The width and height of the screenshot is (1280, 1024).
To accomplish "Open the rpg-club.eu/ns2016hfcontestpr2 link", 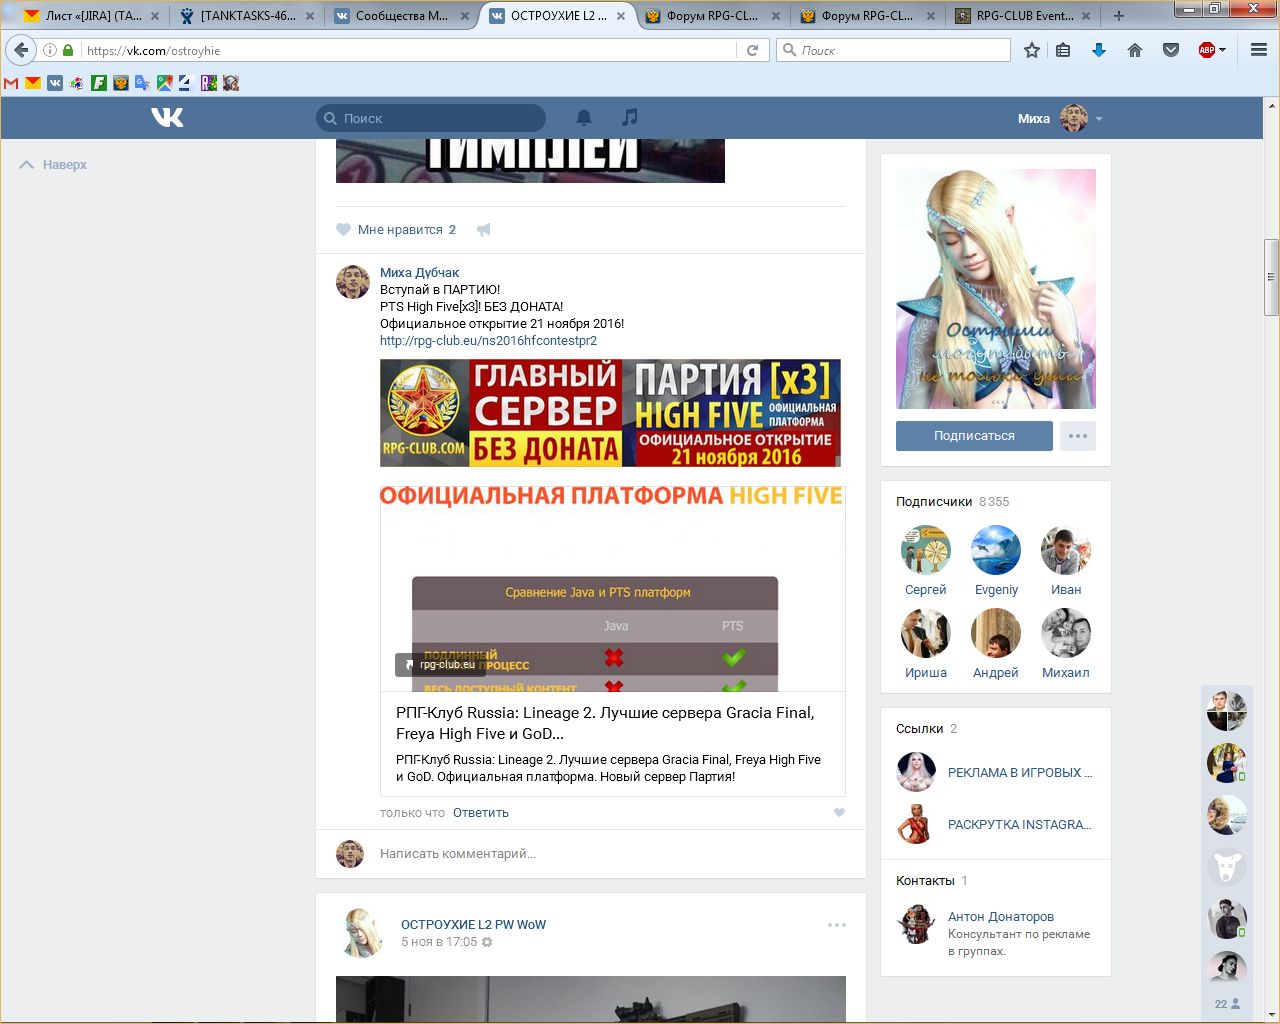I will [x=488, y=341].
